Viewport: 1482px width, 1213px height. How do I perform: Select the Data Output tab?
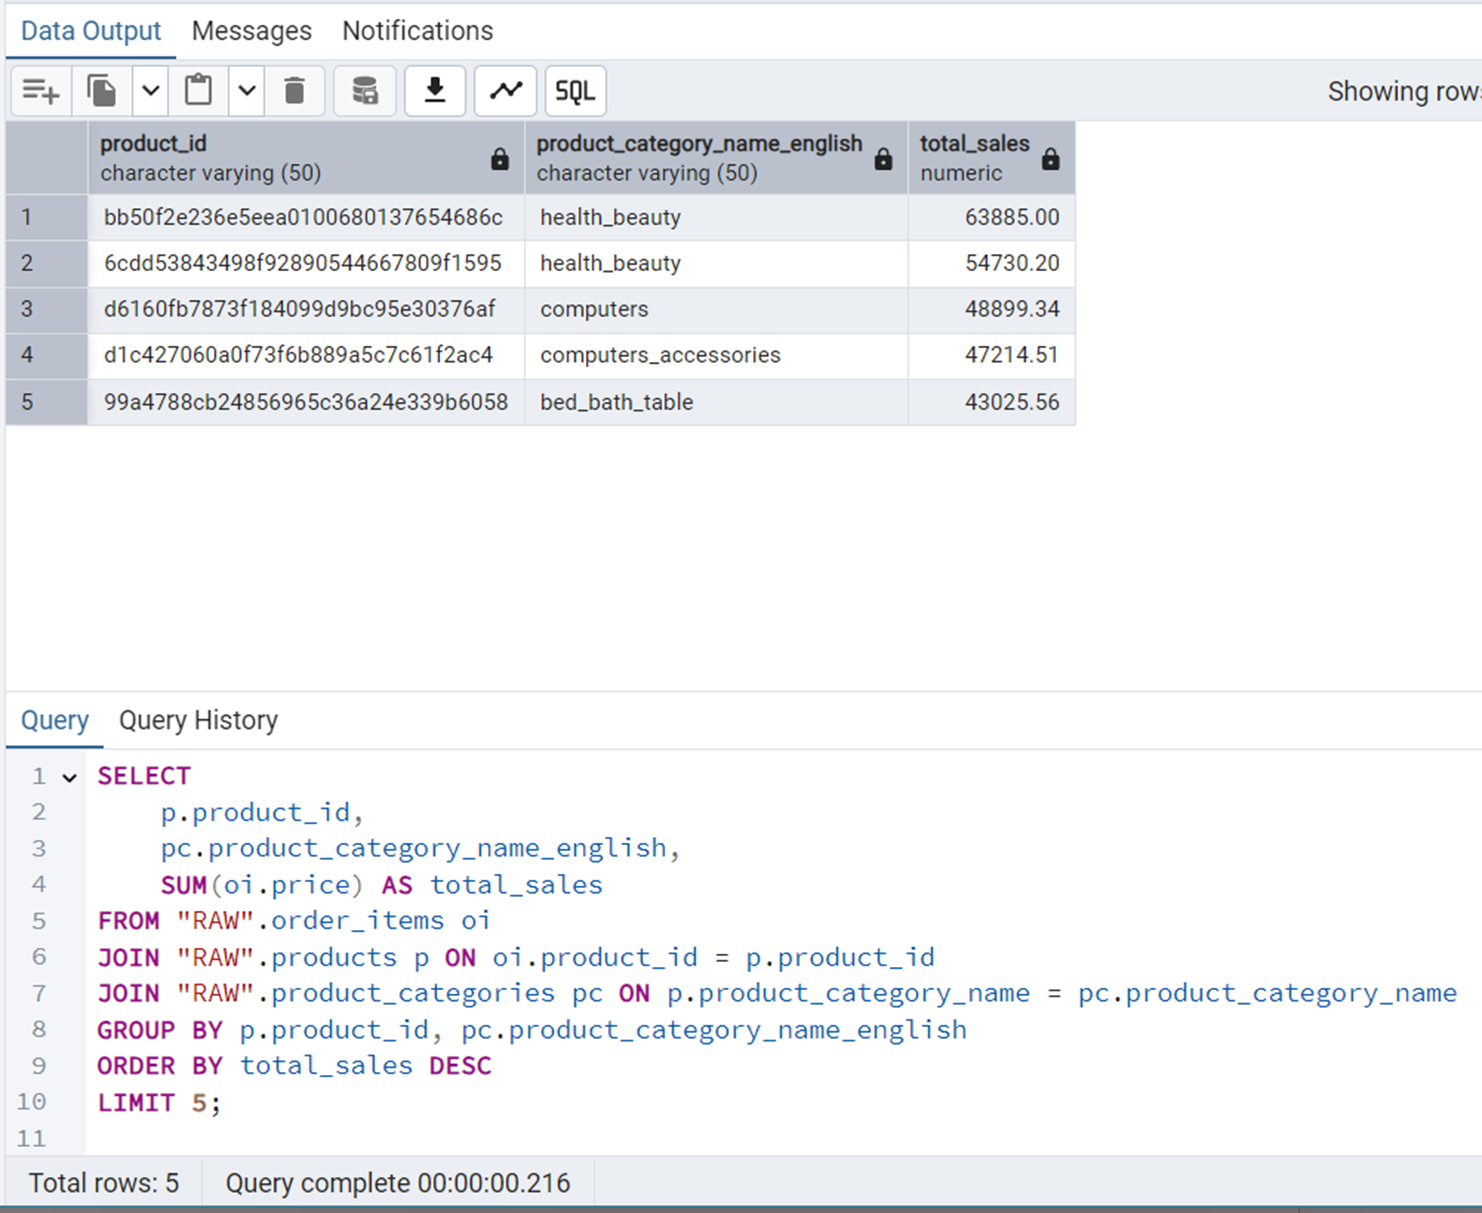click(x=91, y=31)
